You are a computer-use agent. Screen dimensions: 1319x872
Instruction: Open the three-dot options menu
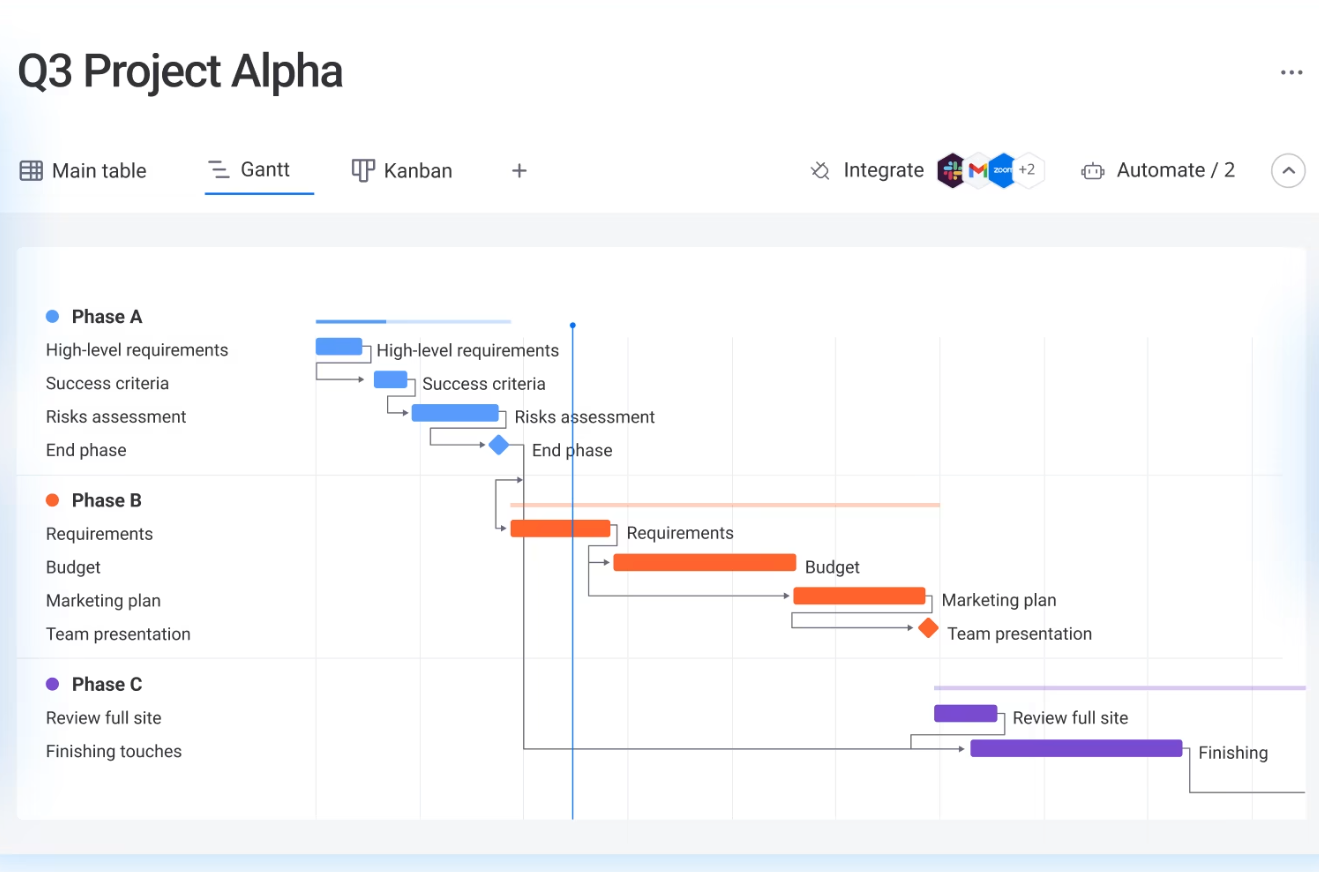coord(1292,71)
